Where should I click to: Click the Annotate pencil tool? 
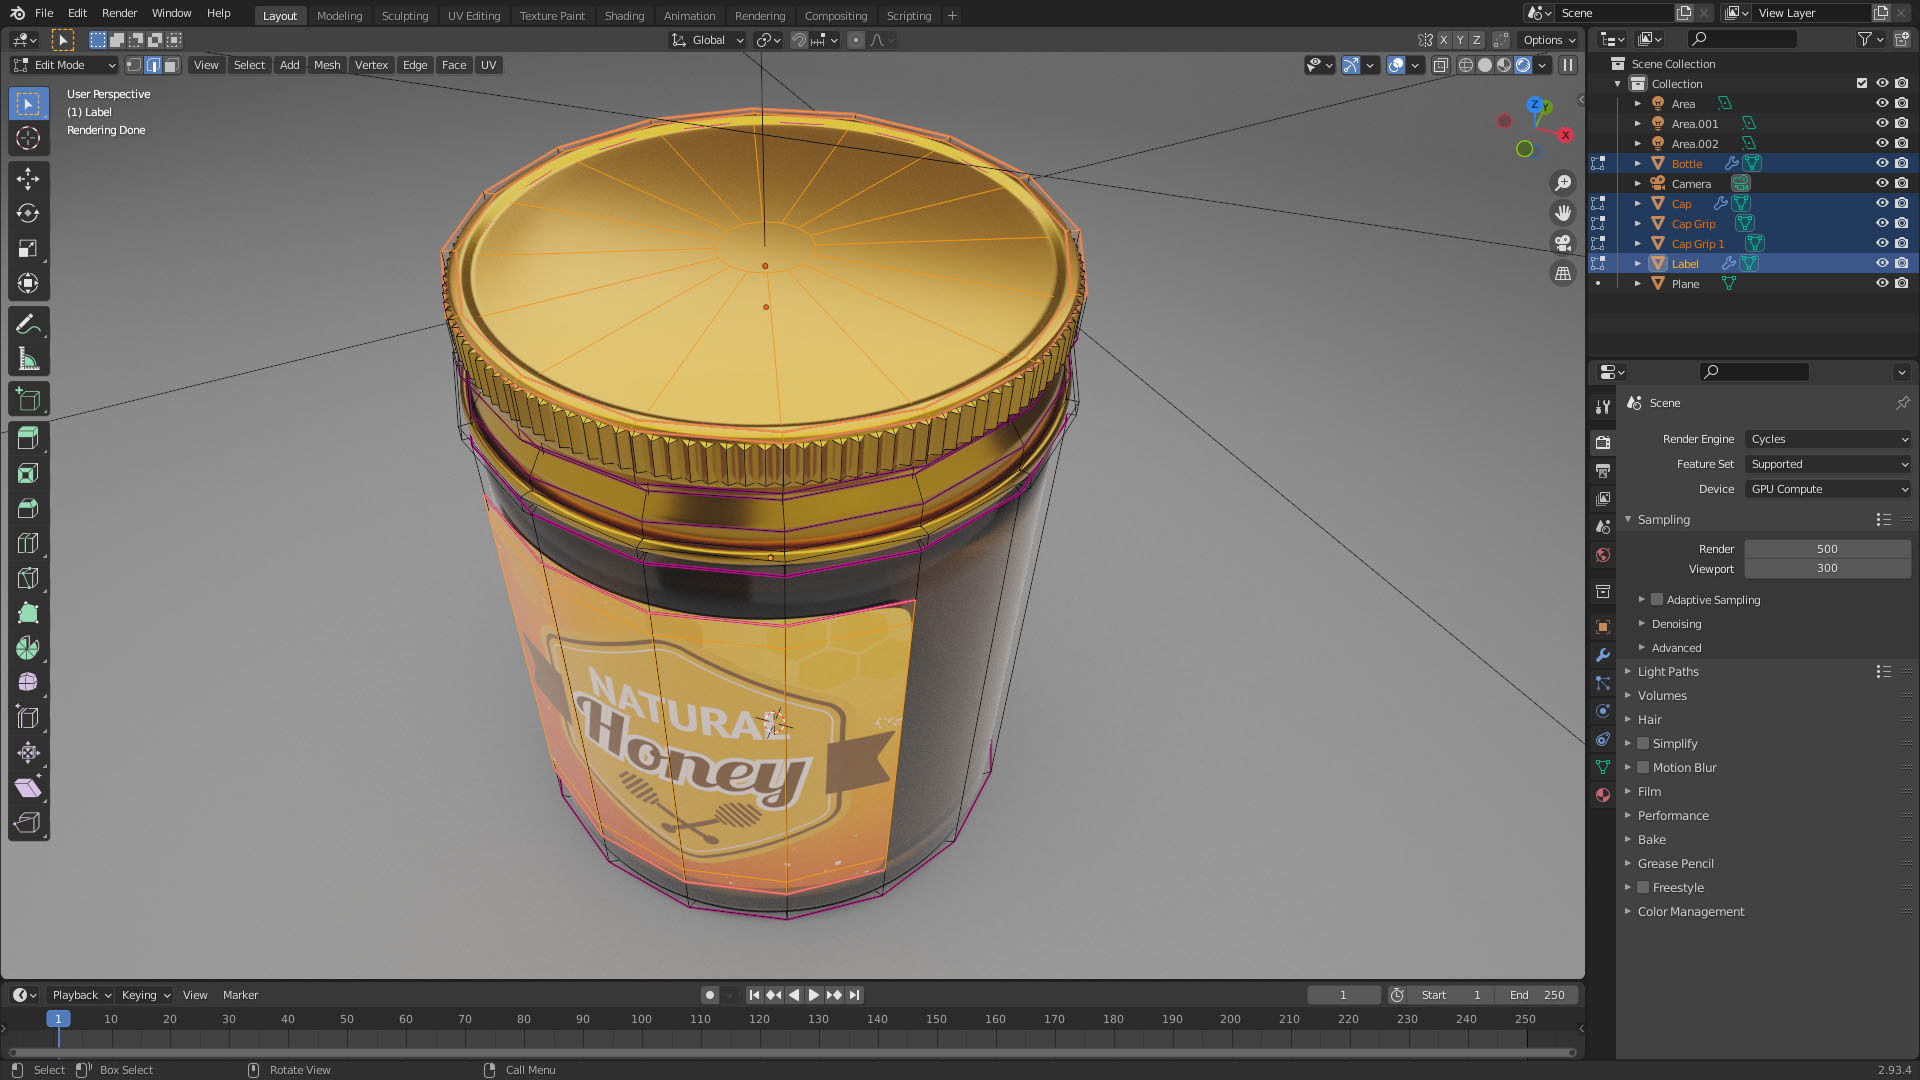pos(28,324)
